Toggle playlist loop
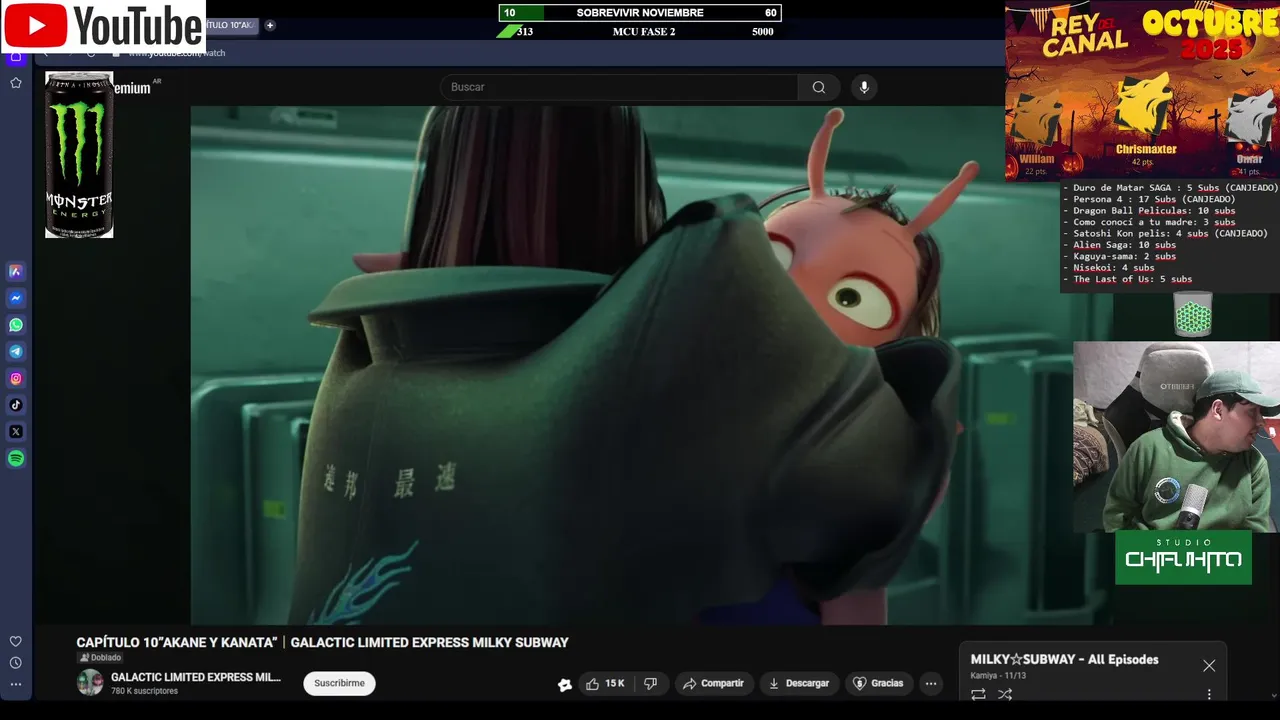 [978, 694]
